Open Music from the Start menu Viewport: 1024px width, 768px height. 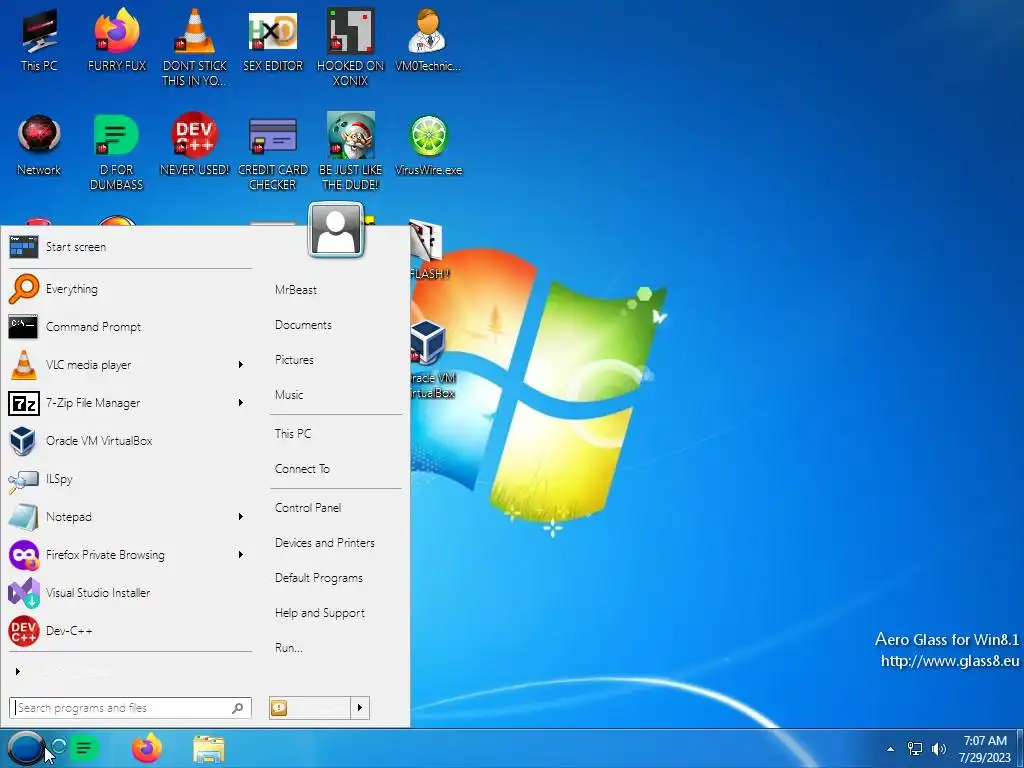point(289,394)
